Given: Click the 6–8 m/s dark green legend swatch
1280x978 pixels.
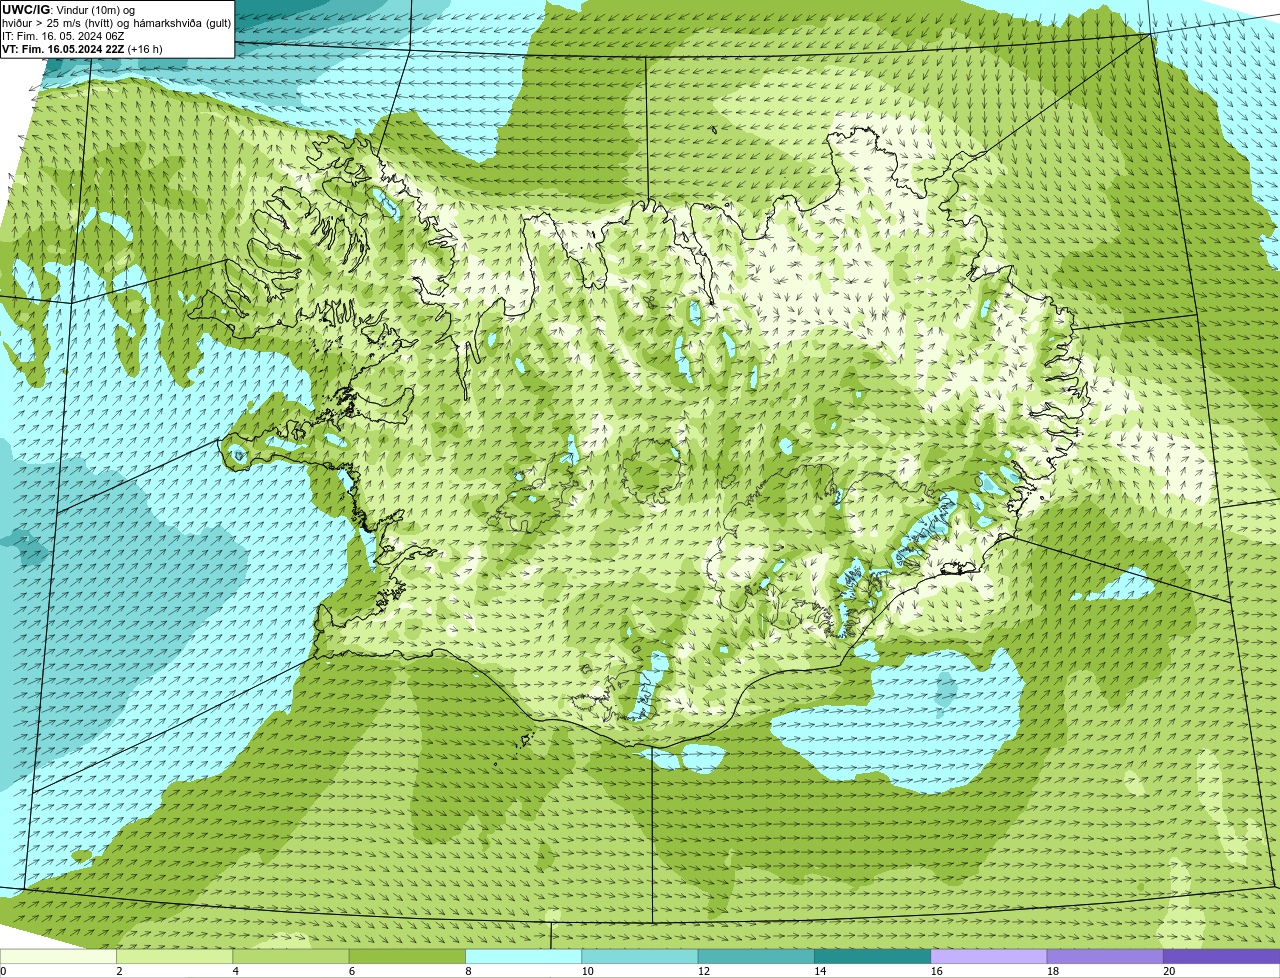Looking at the screenshot, I should click(407, 956).
